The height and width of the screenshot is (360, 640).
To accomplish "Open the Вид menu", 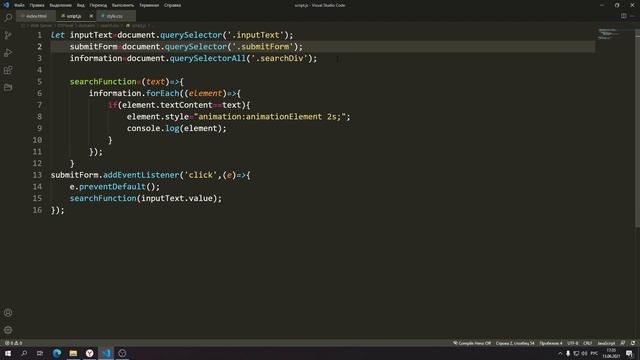I will (x=81, y=5).
